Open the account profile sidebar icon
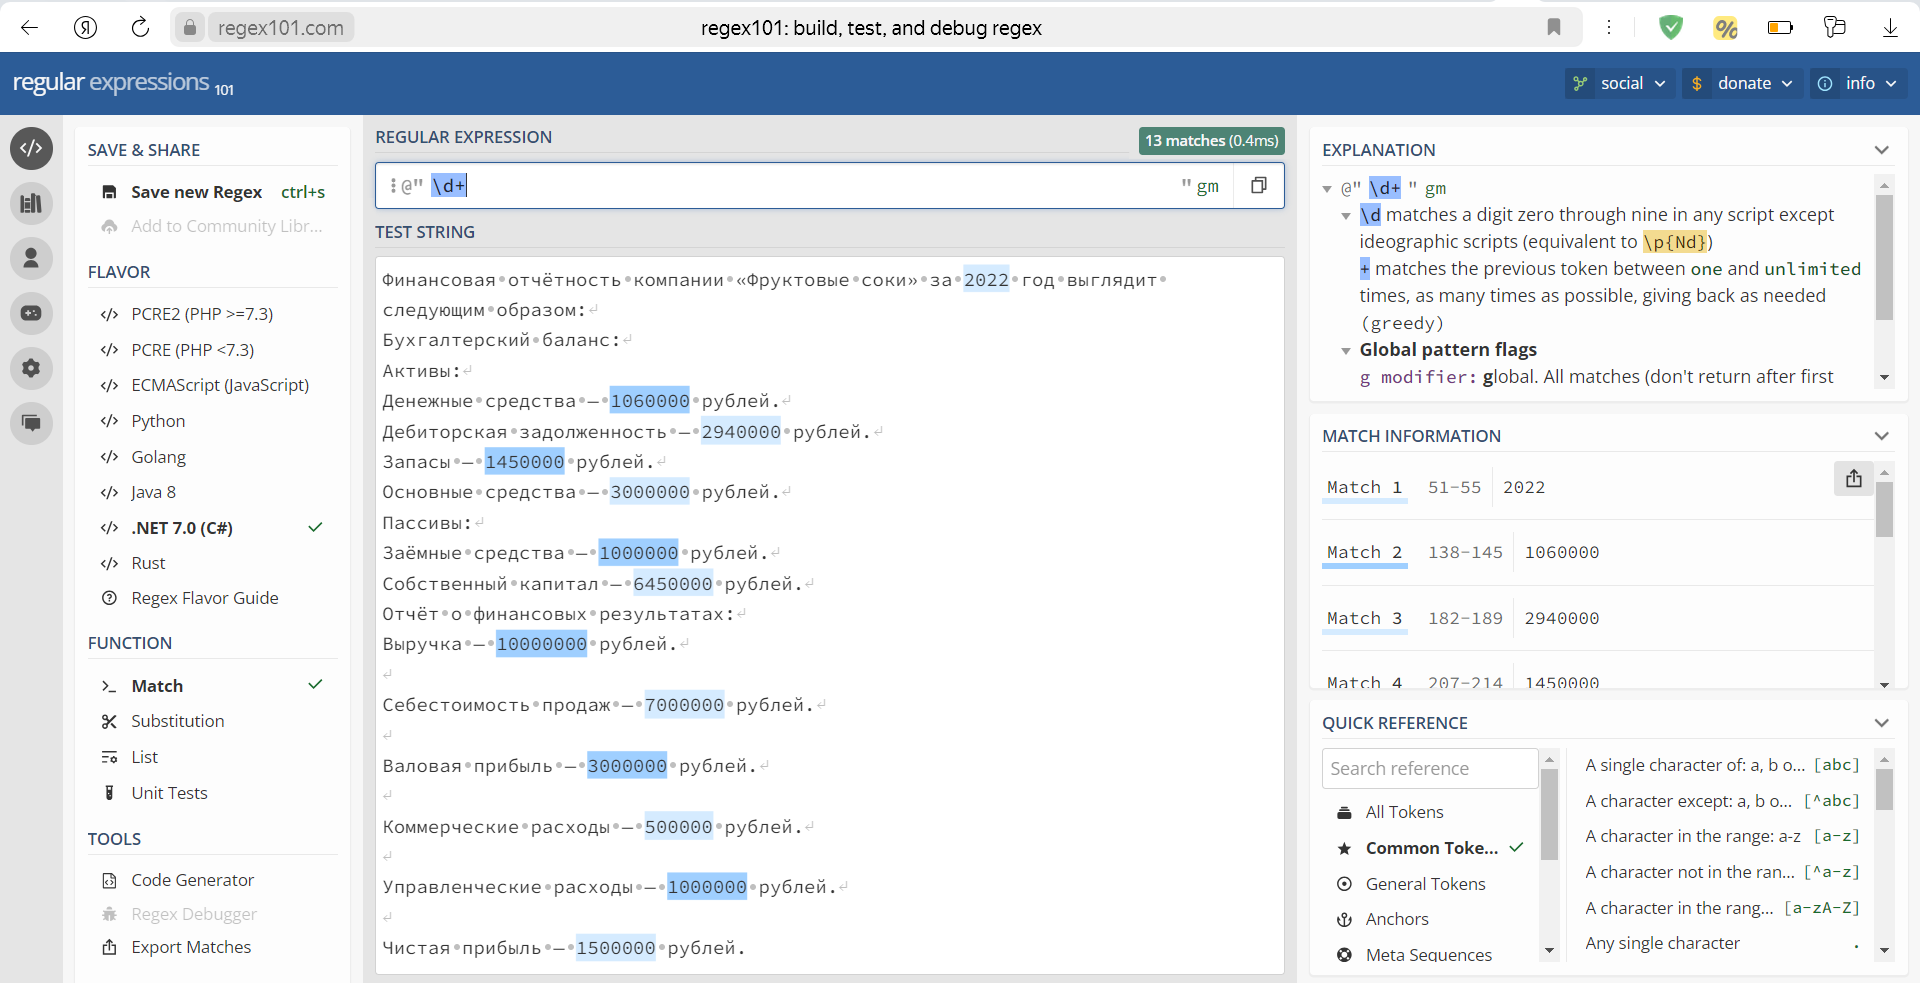This screenshot has height=983, width=1920. tap(31, 258)
